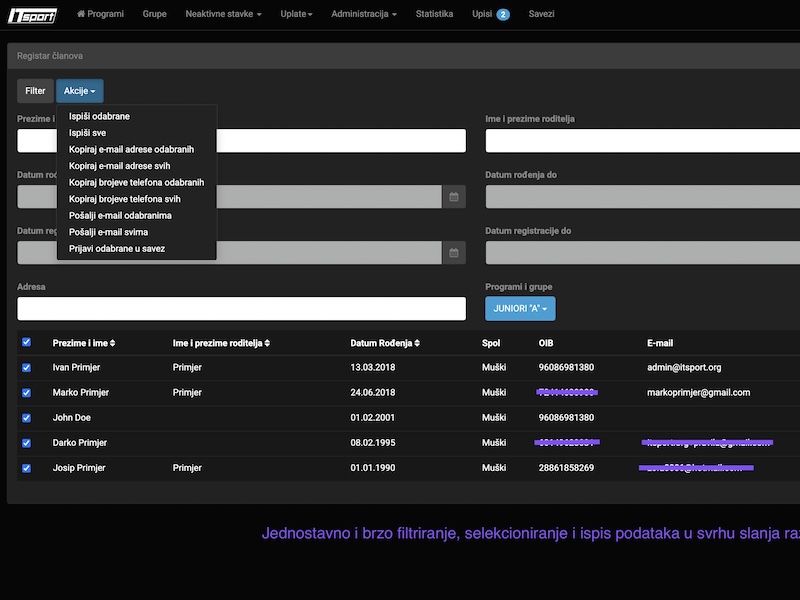The height and width of the screenshot is (600, 800).
Task: Open the Statistika page link
Action: [434, 15]
